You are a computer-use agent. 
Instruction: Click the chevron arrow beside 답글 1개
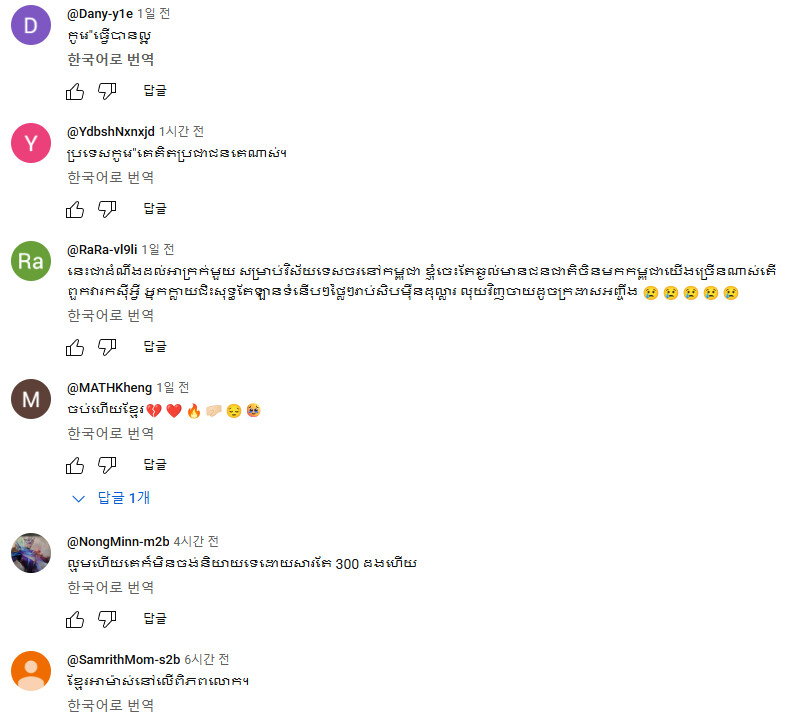pos(78,499)
